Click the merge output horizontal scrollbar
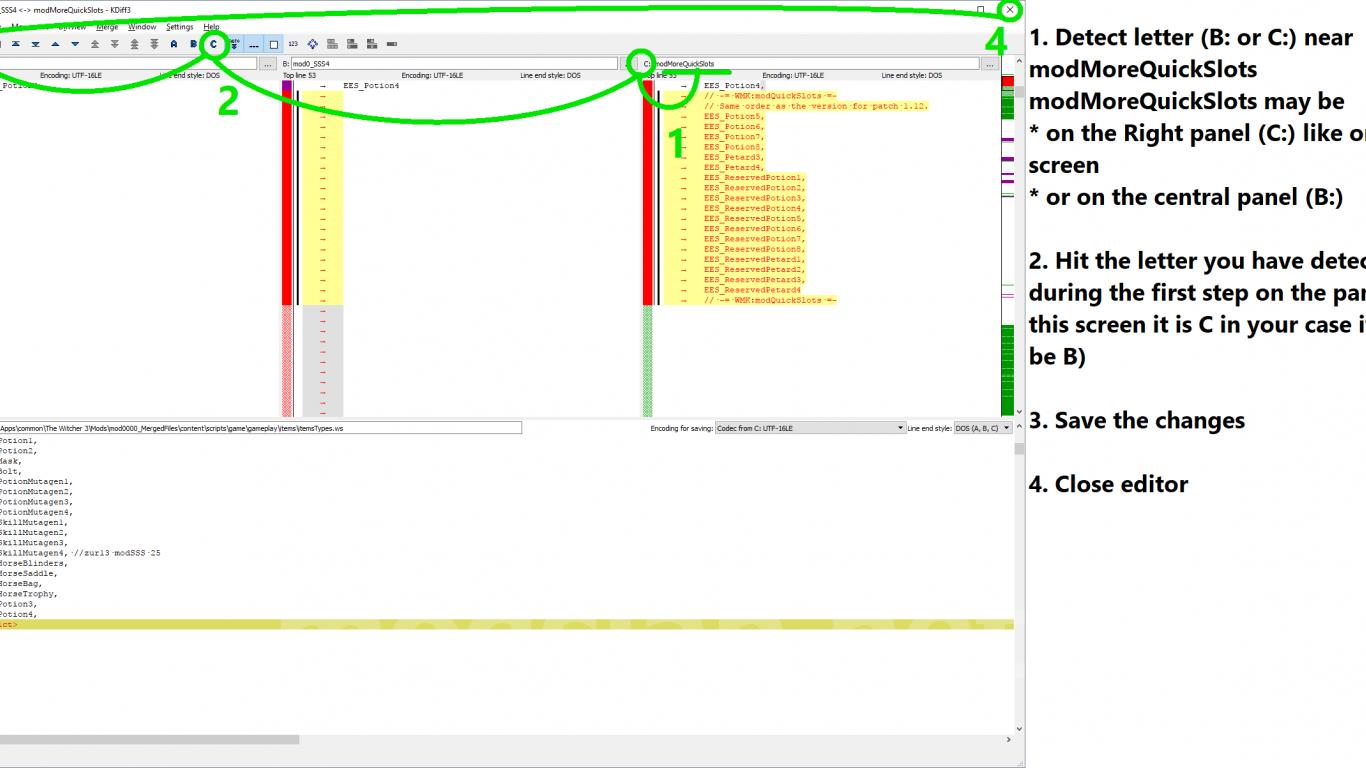This screenshot has height=768, width=1366. click(506, 740)
